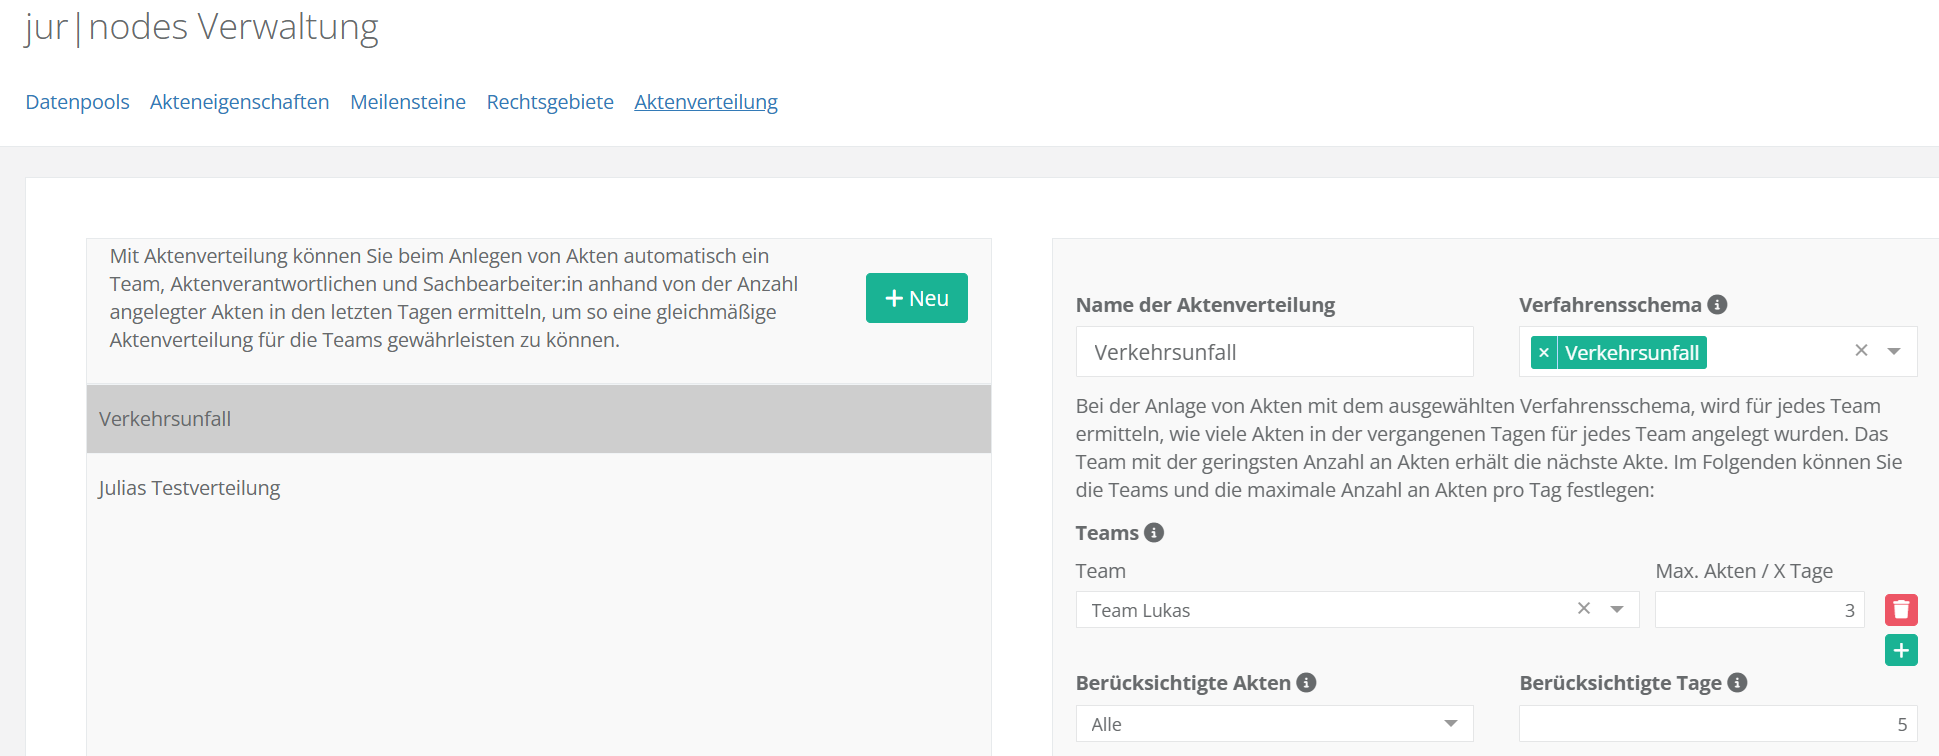
Task: Open the Meilensteine tab
Action: [408, 102]
